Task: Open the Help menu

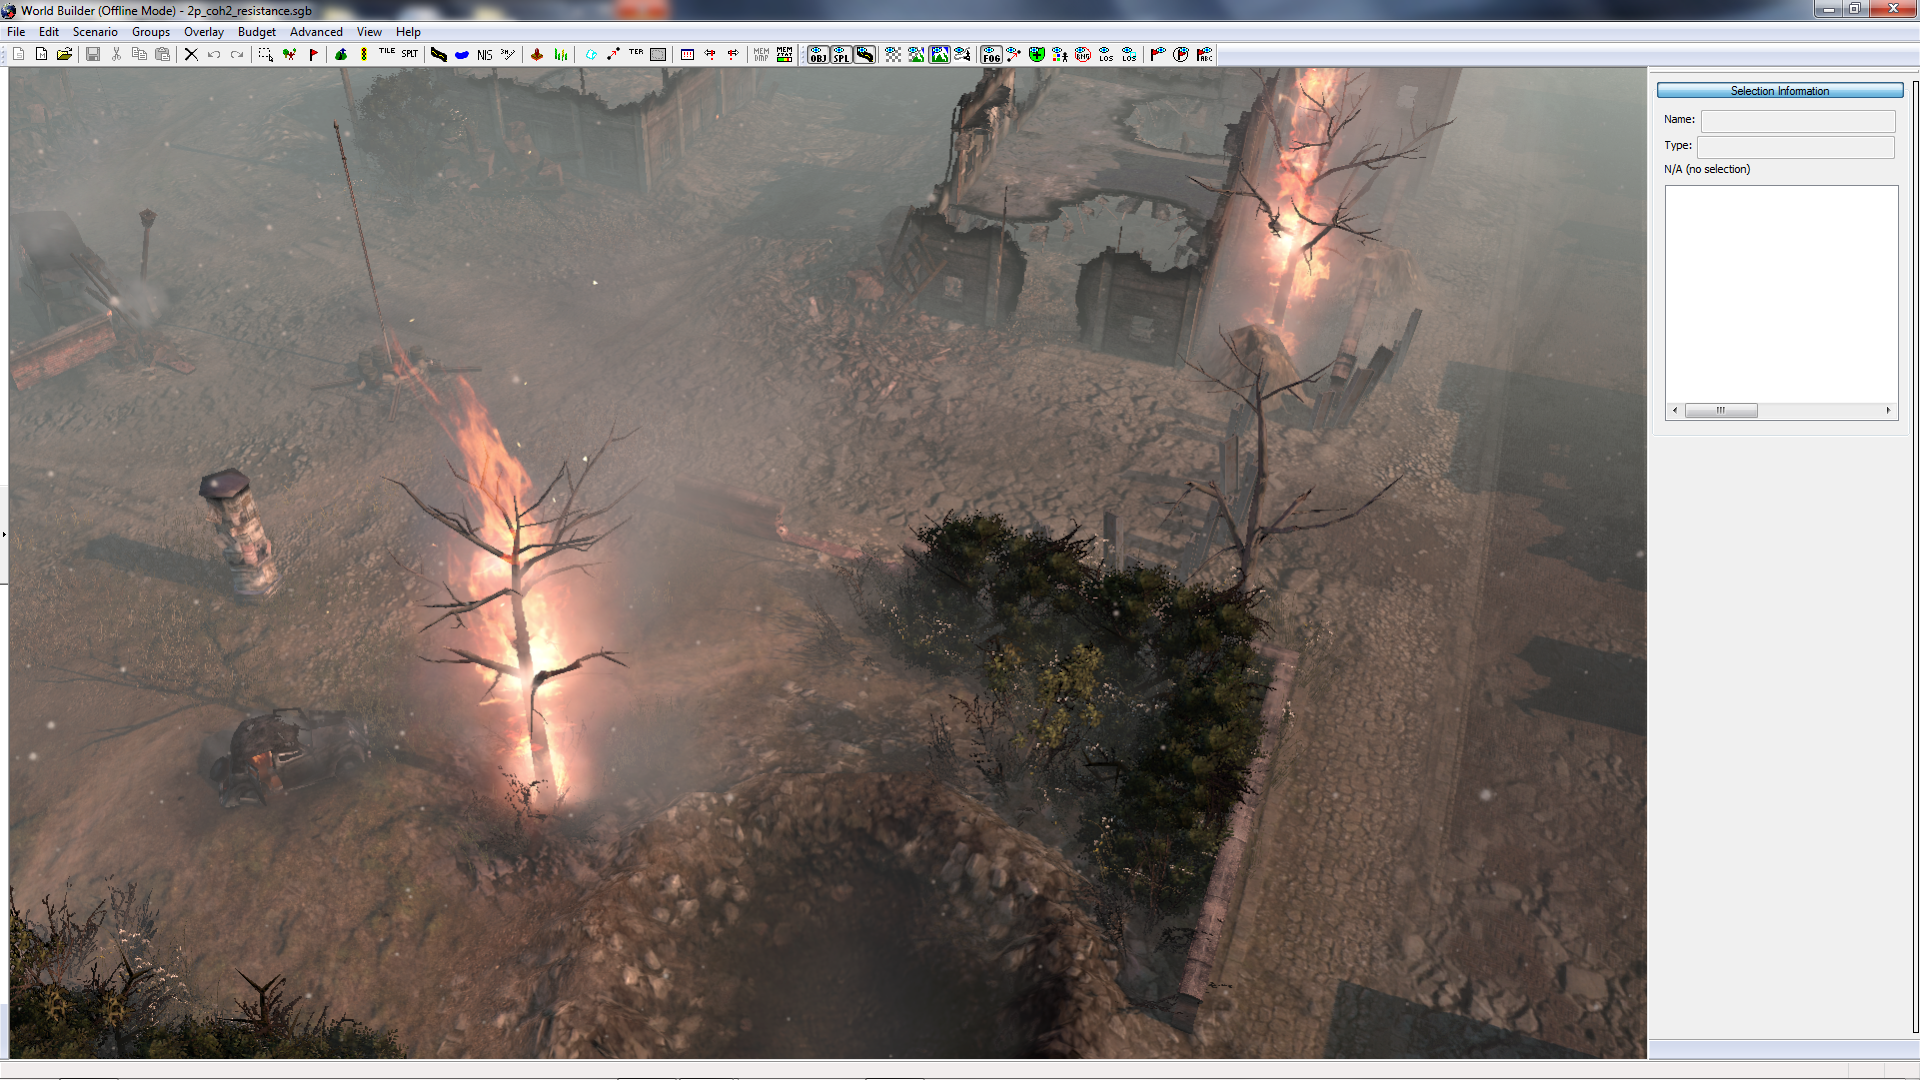Action: [408, 32]
